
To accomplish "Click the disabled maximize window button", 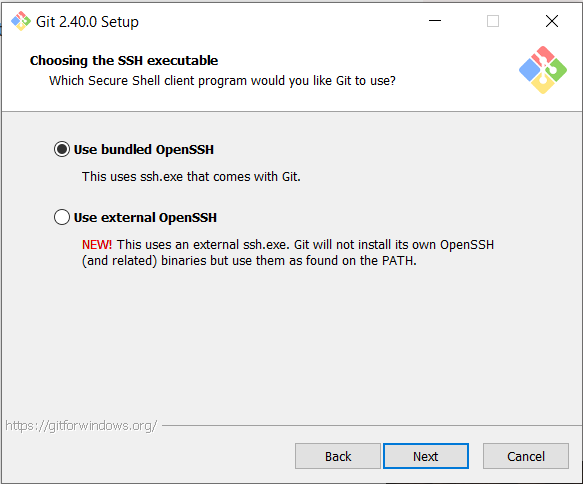I will pos(493,21).
